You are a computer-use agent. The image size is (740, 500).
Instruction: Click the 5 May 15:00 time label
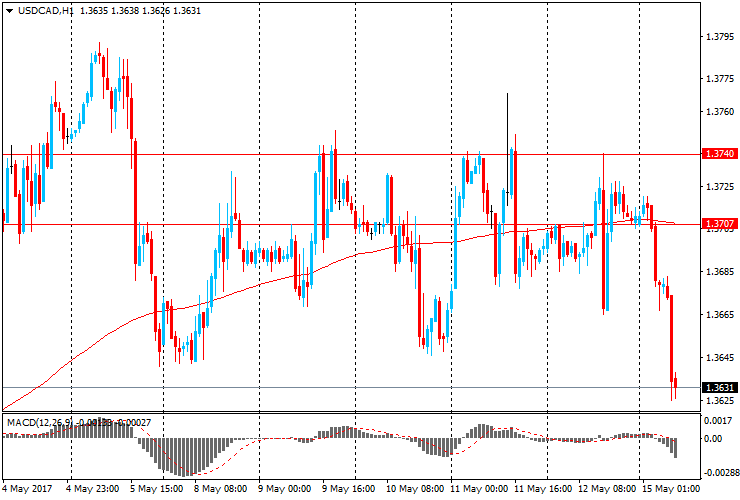tap(157, 489)
